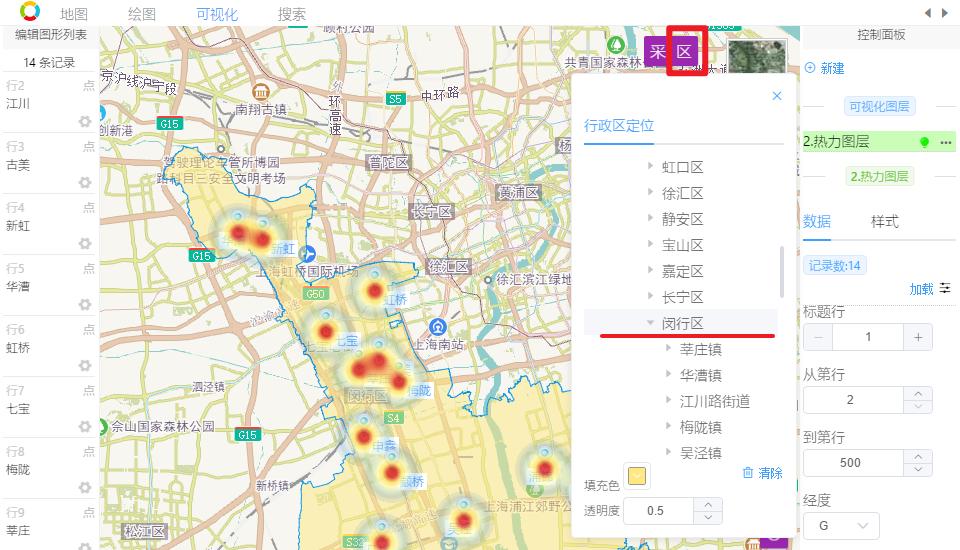
Task: Switch basemap via satellite thumbnail
Action: (757, 56)
